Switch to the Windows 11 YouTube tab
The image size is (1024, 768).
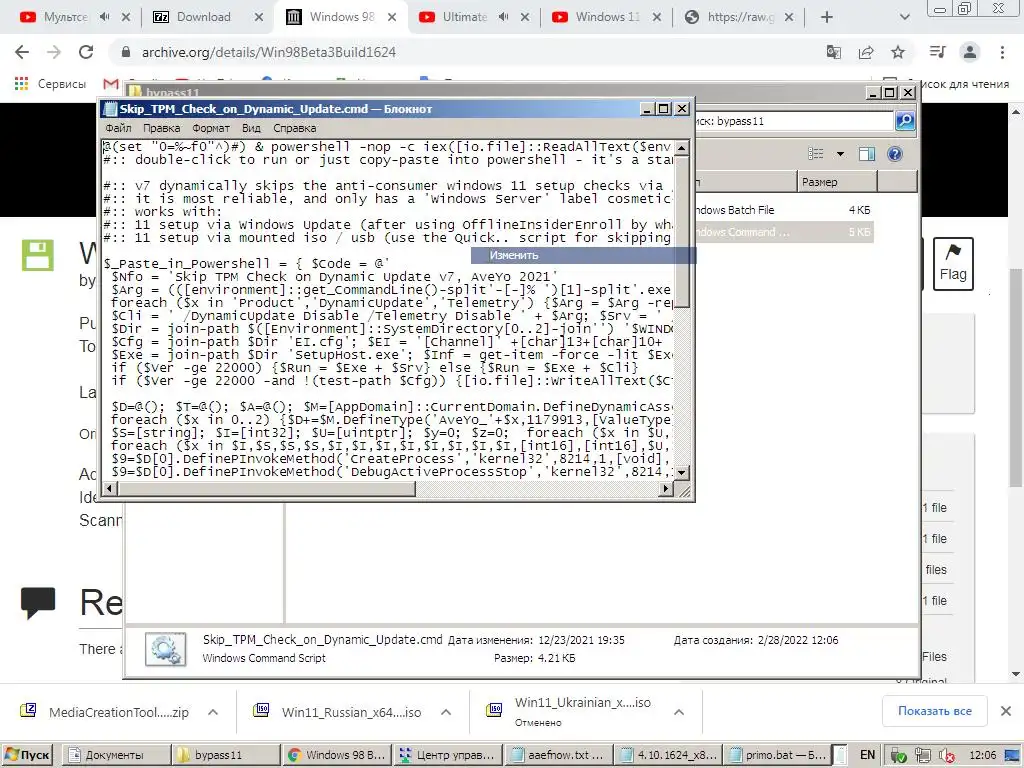[606, 17]
